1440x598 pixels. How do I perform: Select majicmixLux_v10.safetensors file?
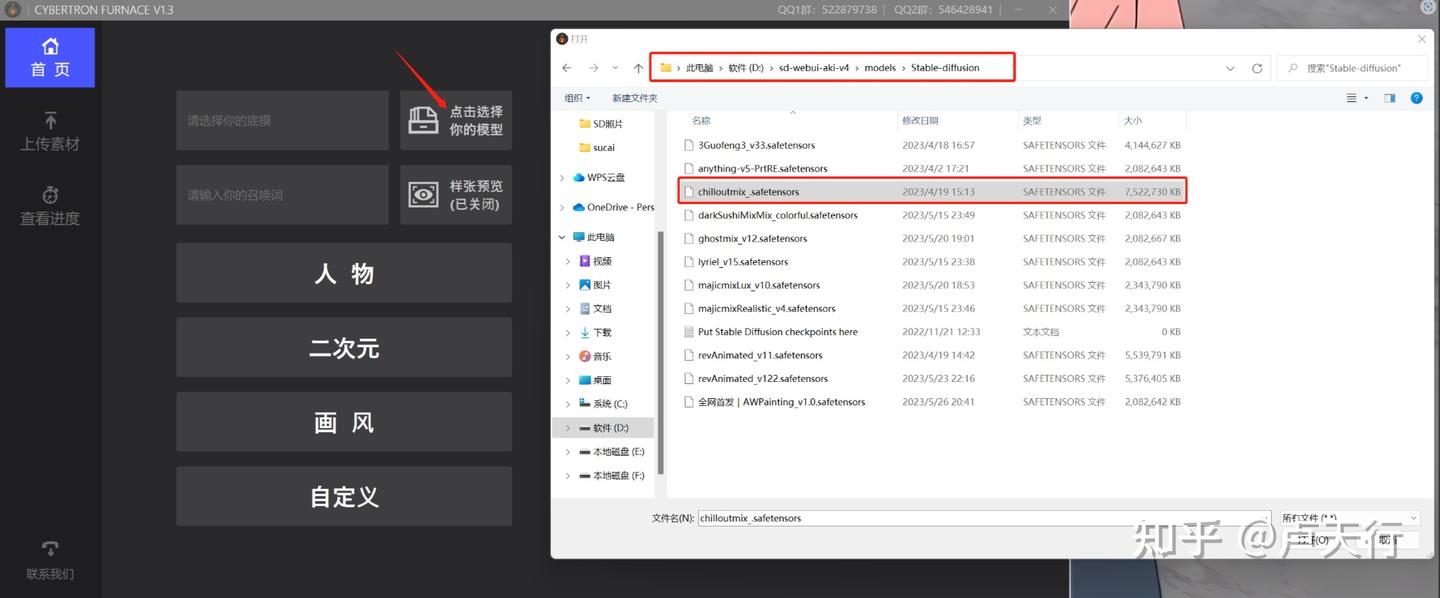pyautogui.click(x=932, y=285)
